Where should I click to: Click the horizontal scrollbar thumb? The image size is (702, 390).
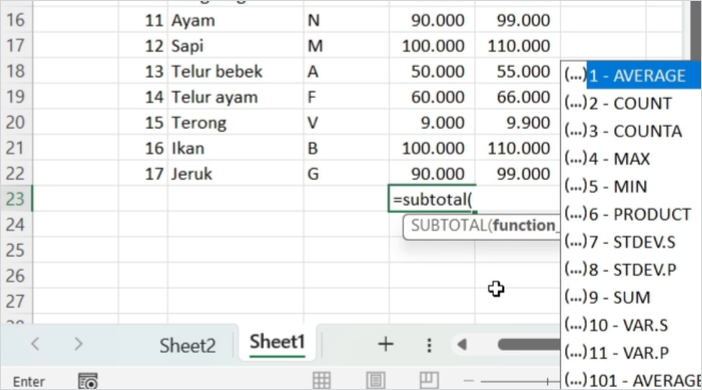click(529, 344)
